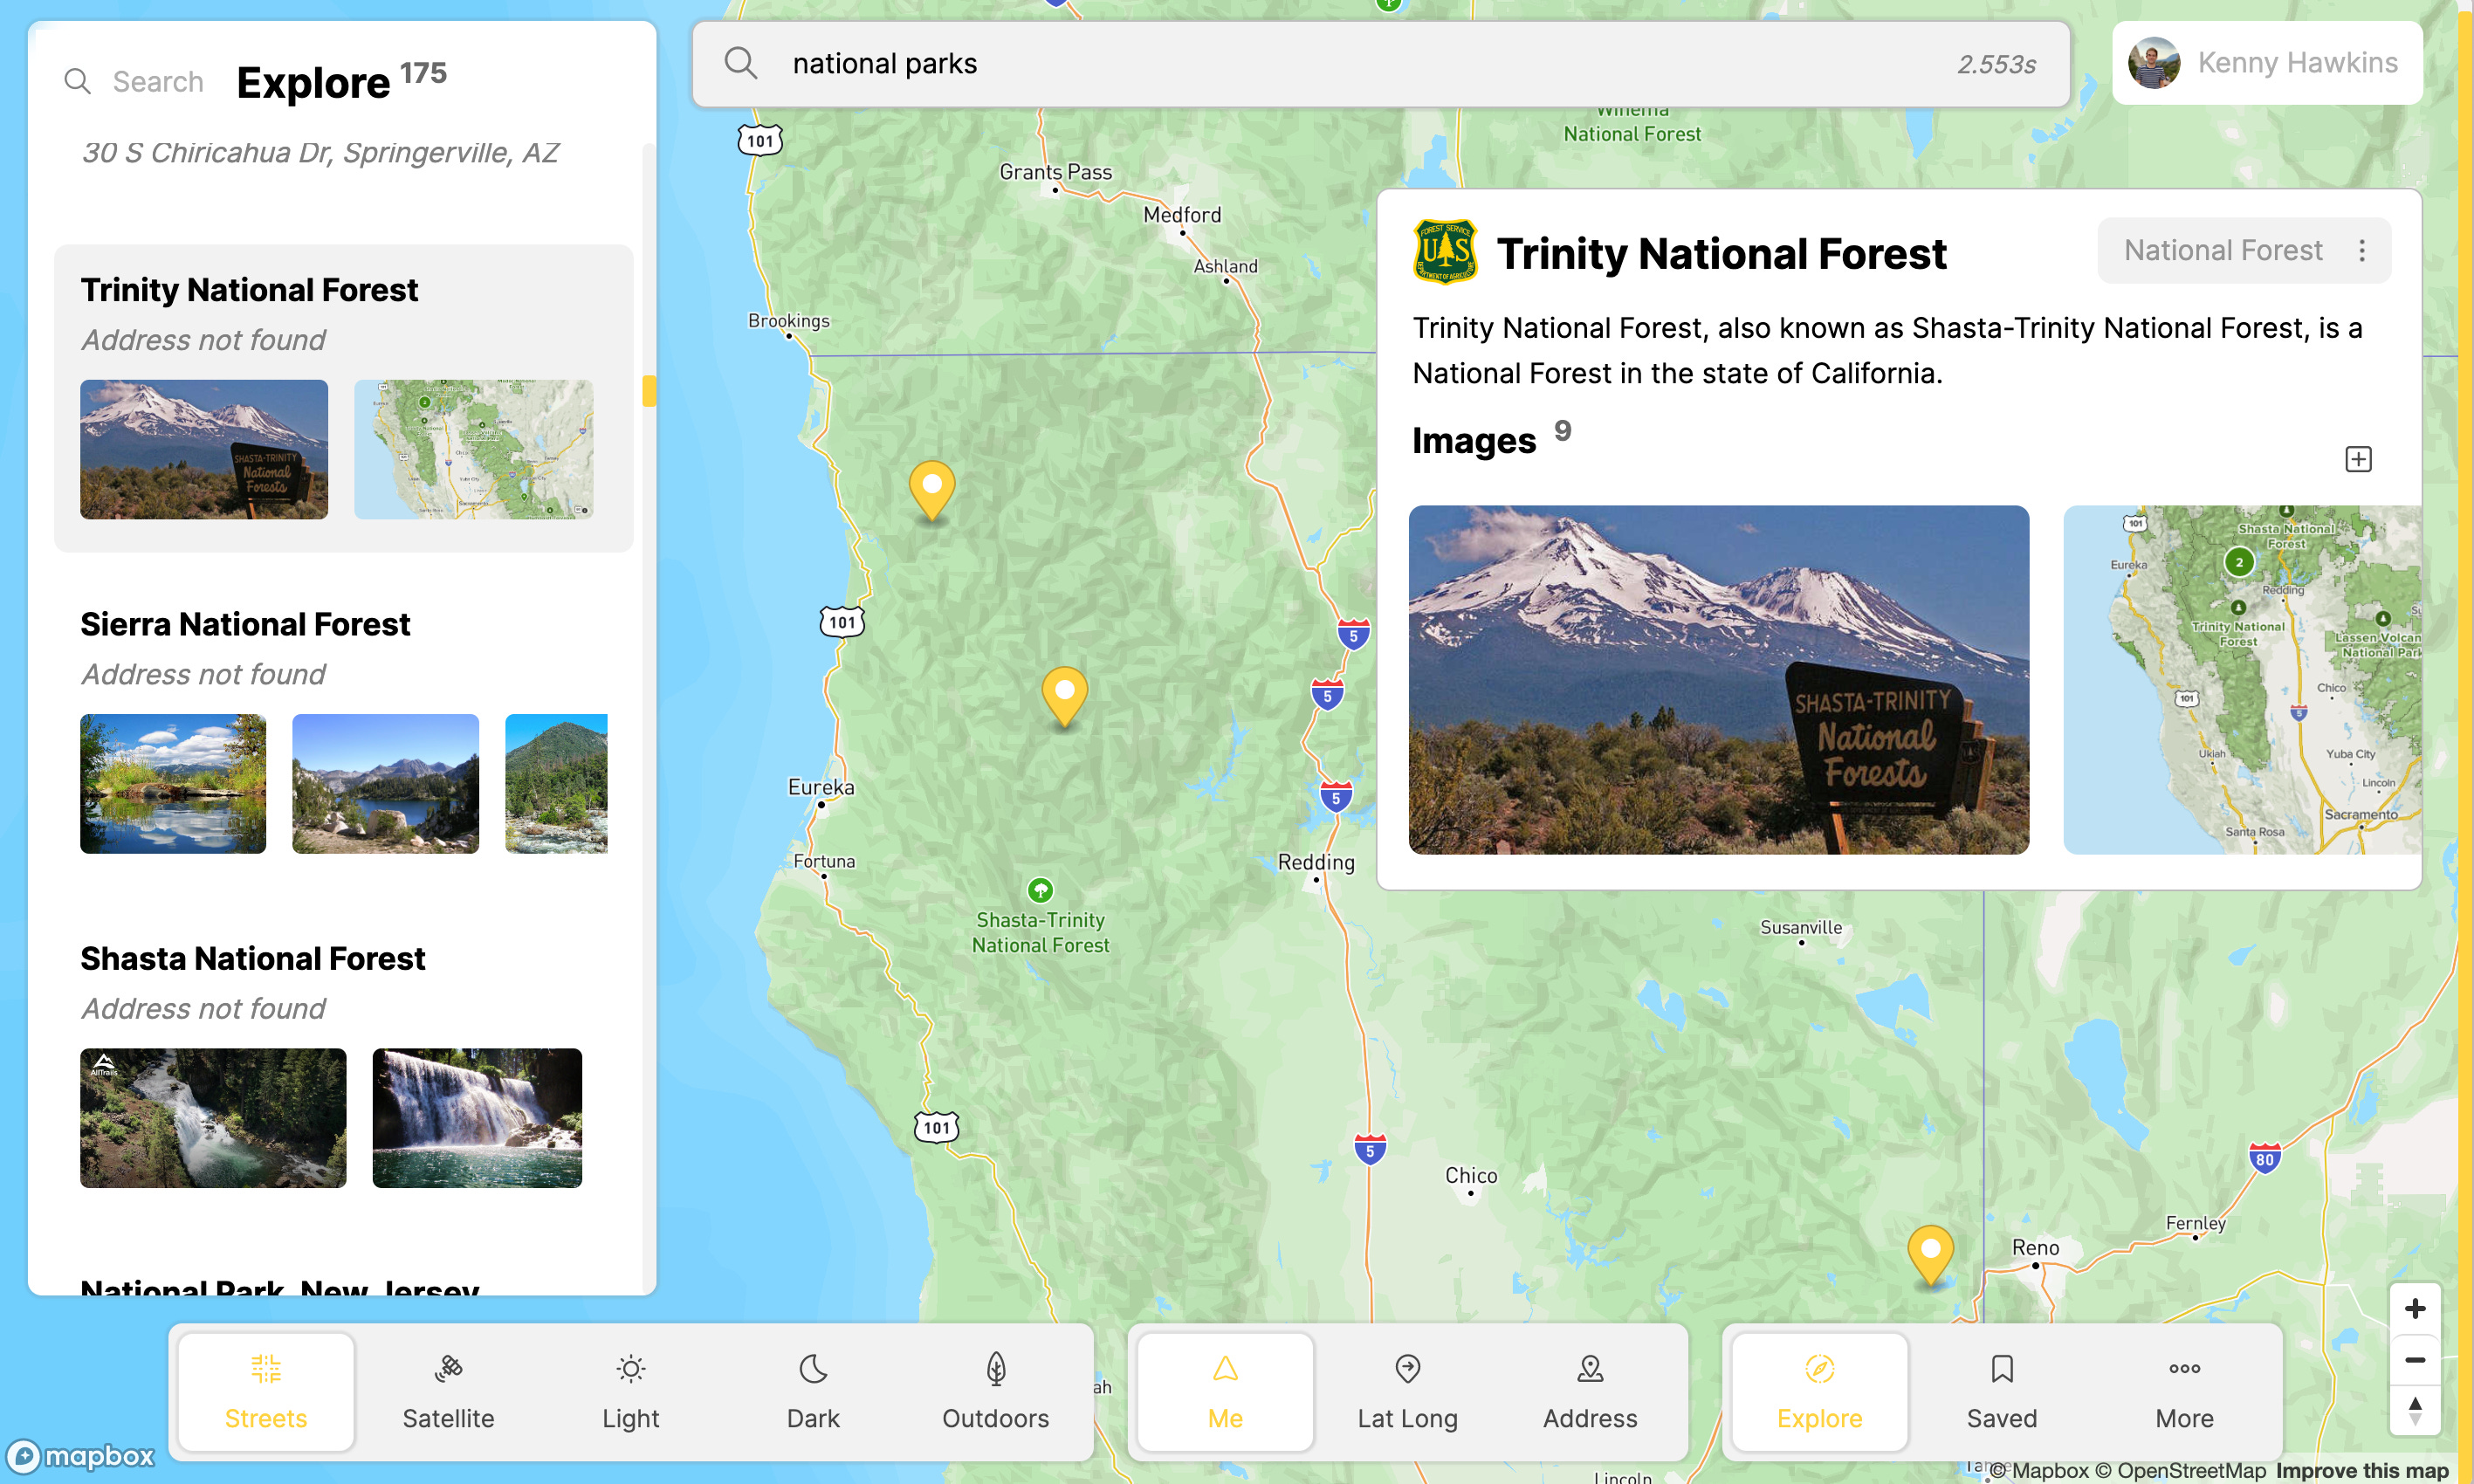Click the 30 S Chiricahua Dr address
Screen dimensions: 2474x1484
tap(320, 152)
